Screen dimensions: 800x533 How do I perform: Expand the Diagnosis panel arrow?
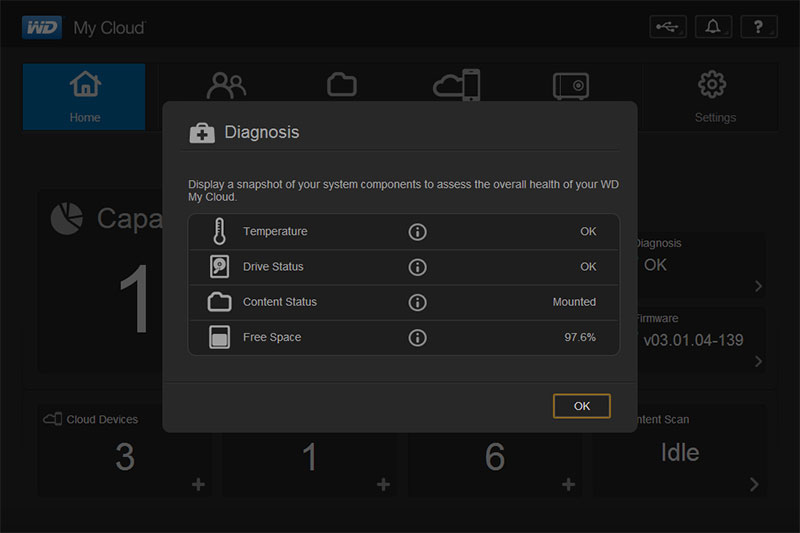[758, 286]
